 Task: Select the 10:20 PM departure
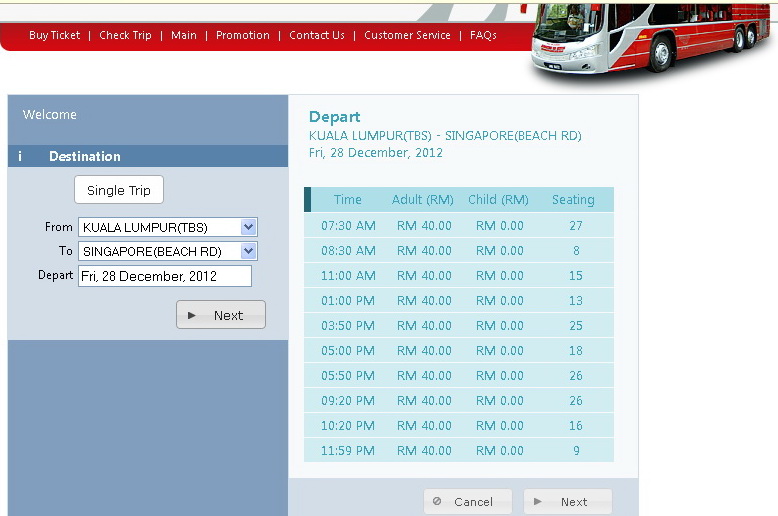459,425
